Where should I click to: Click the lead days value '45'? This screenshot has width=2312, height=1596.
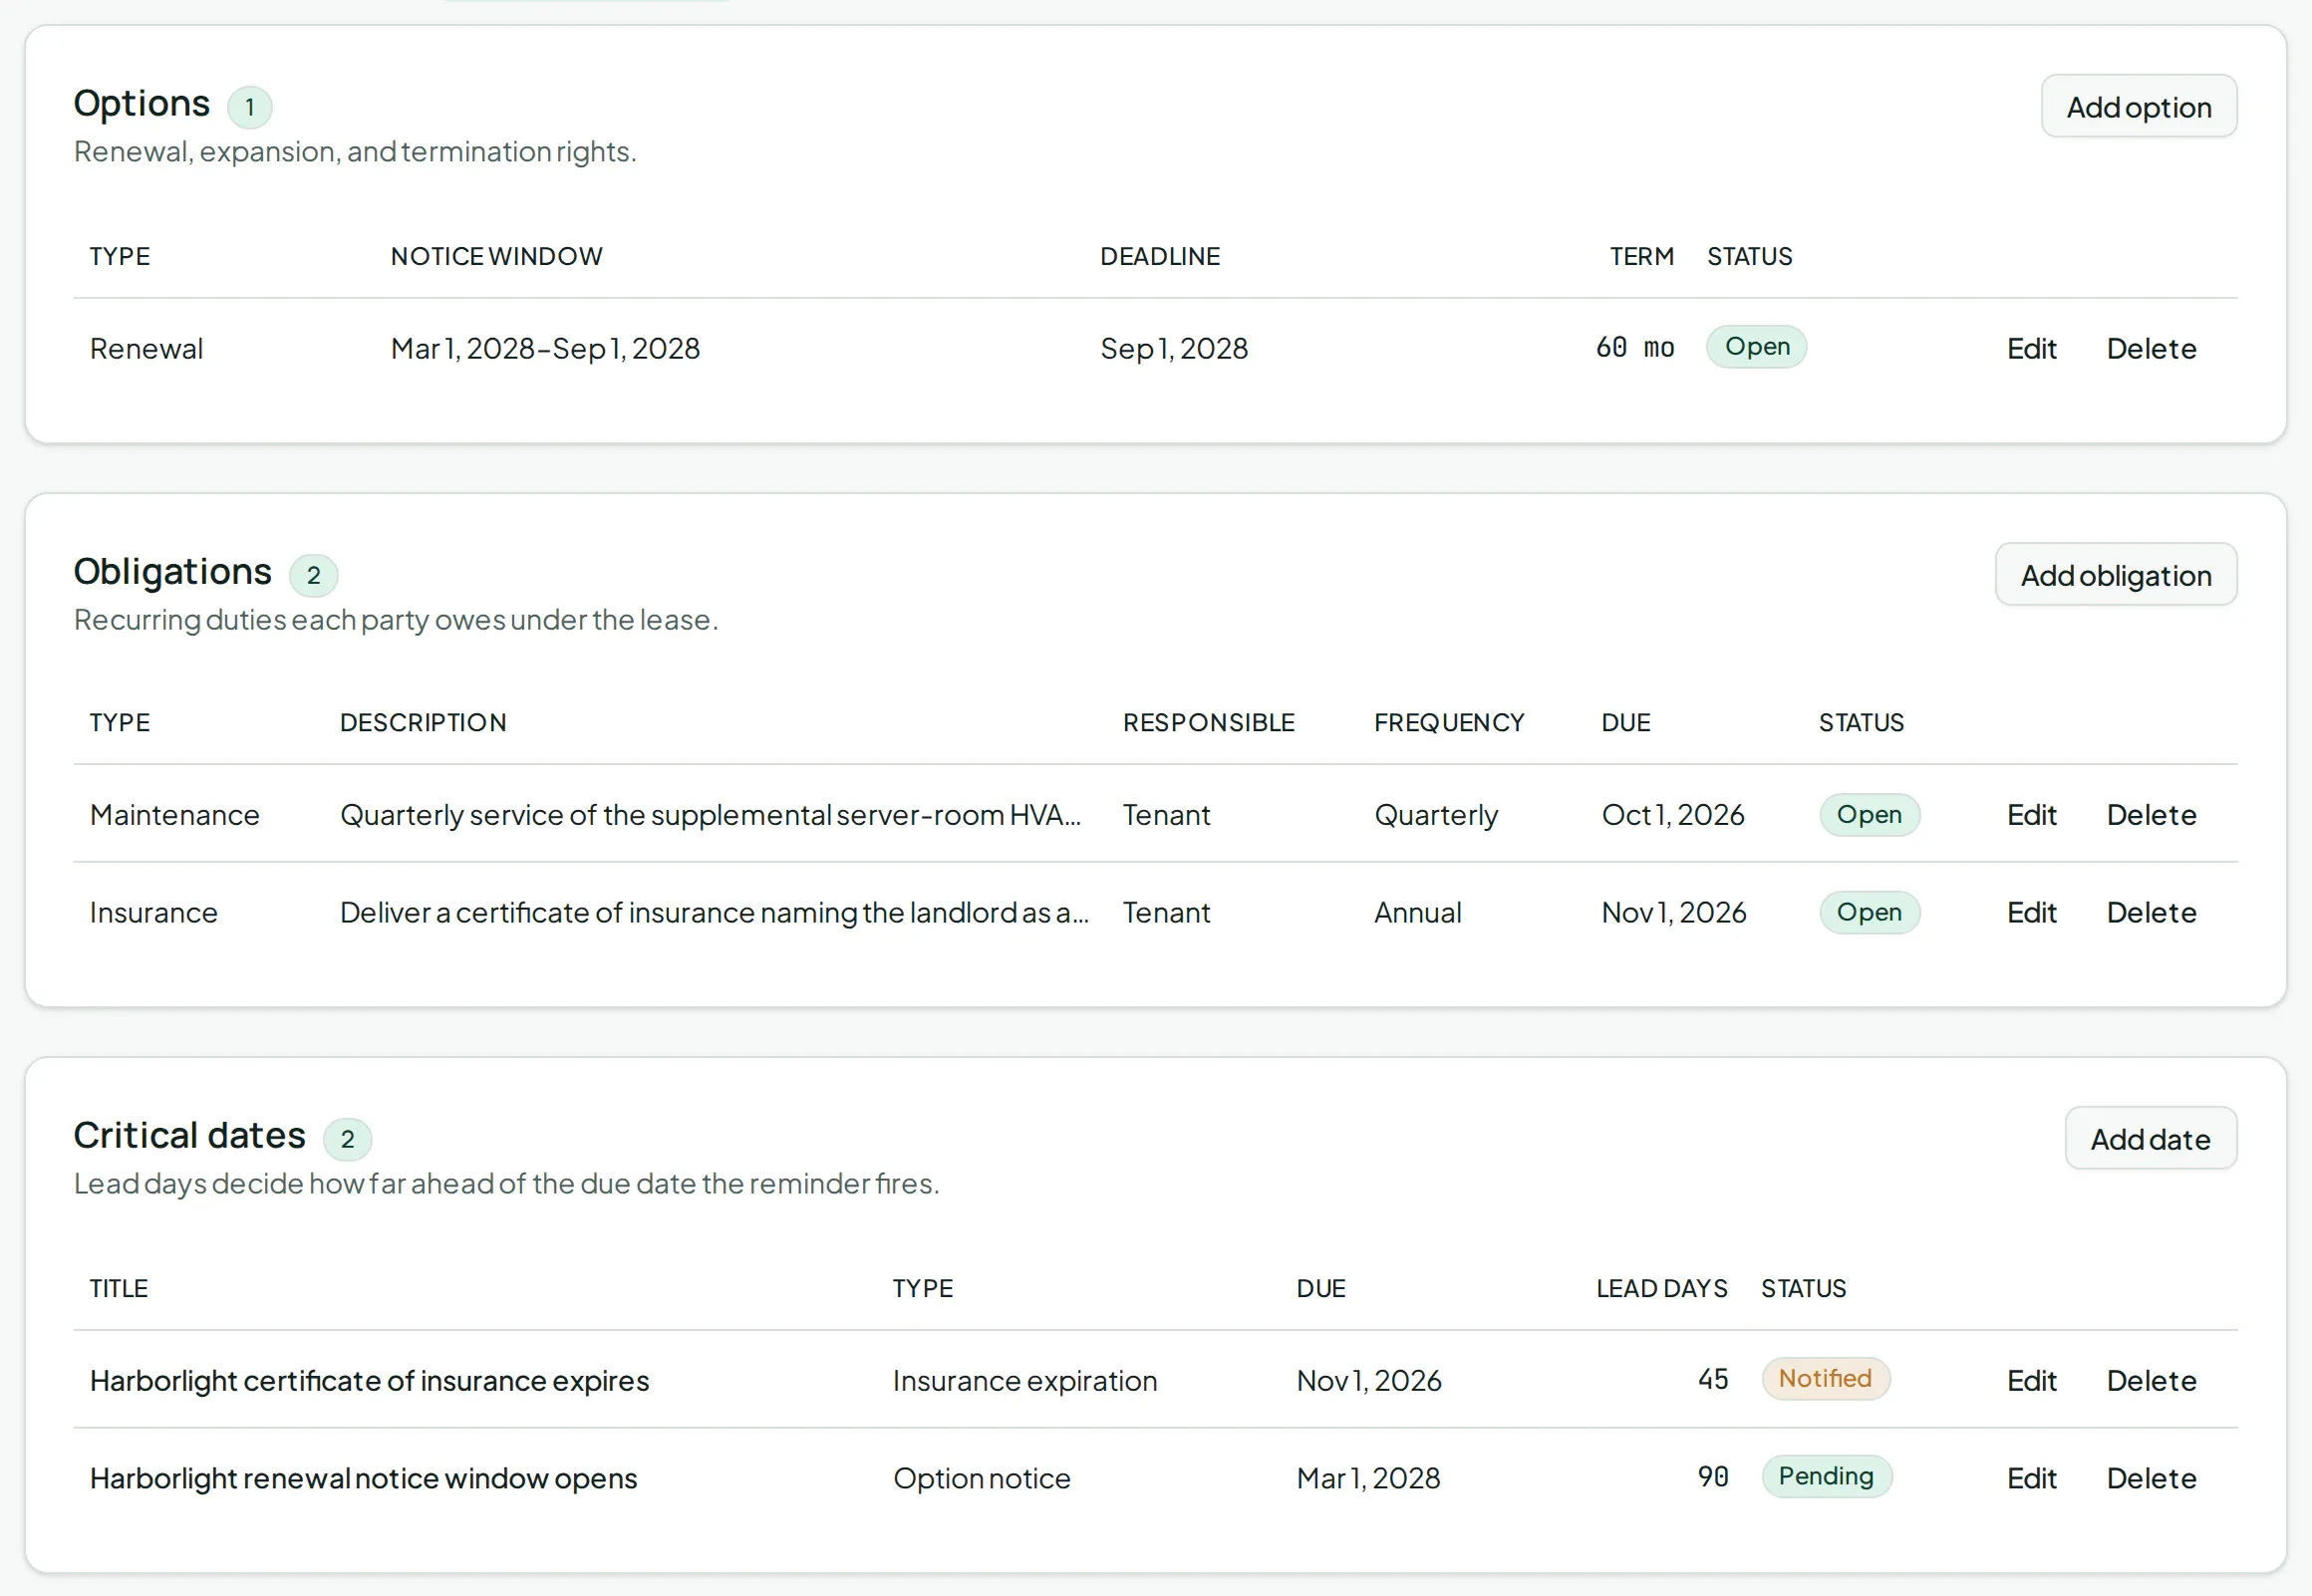(x=1713, y=1379)
